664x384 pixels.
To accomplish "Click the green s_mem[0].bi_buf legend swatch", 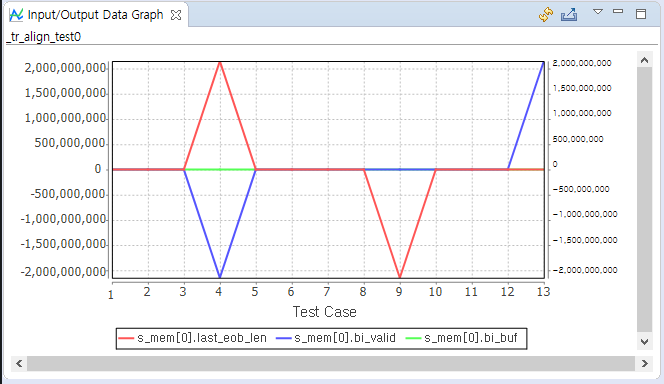I will tap(413, 338).
